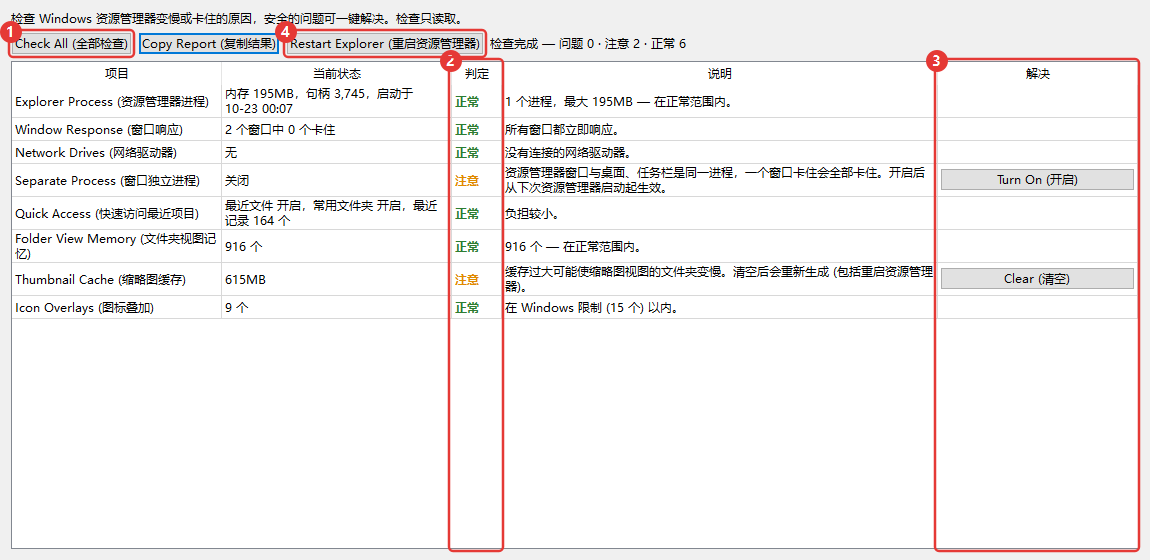Click Copy Report (复制结果) button
1150x560 pixels.
(209, 44)
